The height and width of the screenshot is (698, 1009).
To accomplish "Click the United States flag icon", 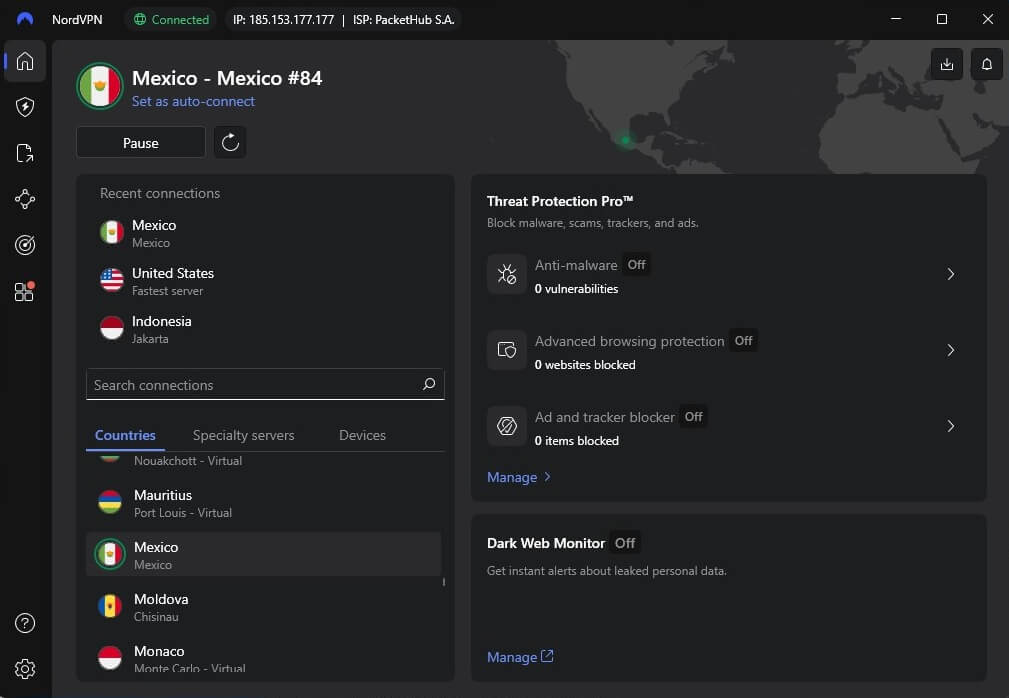I will pos(112,280).
